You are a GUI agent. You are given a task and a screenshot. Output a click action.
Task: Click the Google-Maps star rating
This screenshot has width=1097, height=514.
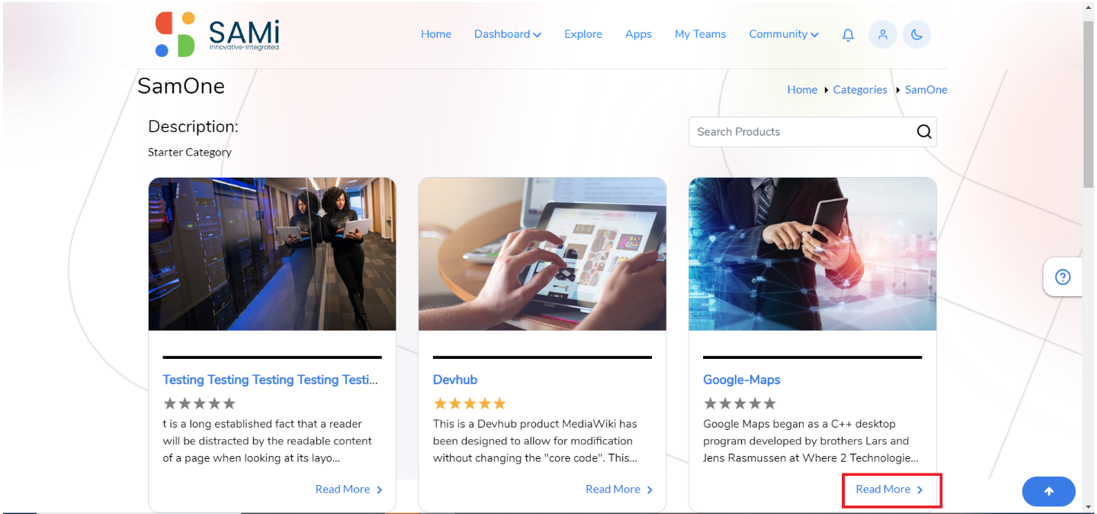click(x=739, y=404)
